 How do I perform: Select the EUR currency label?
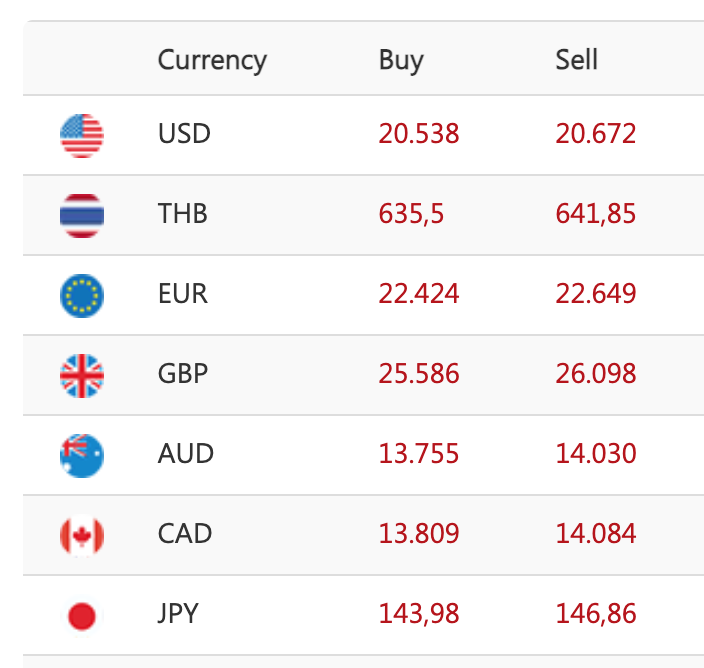(183, 294)
